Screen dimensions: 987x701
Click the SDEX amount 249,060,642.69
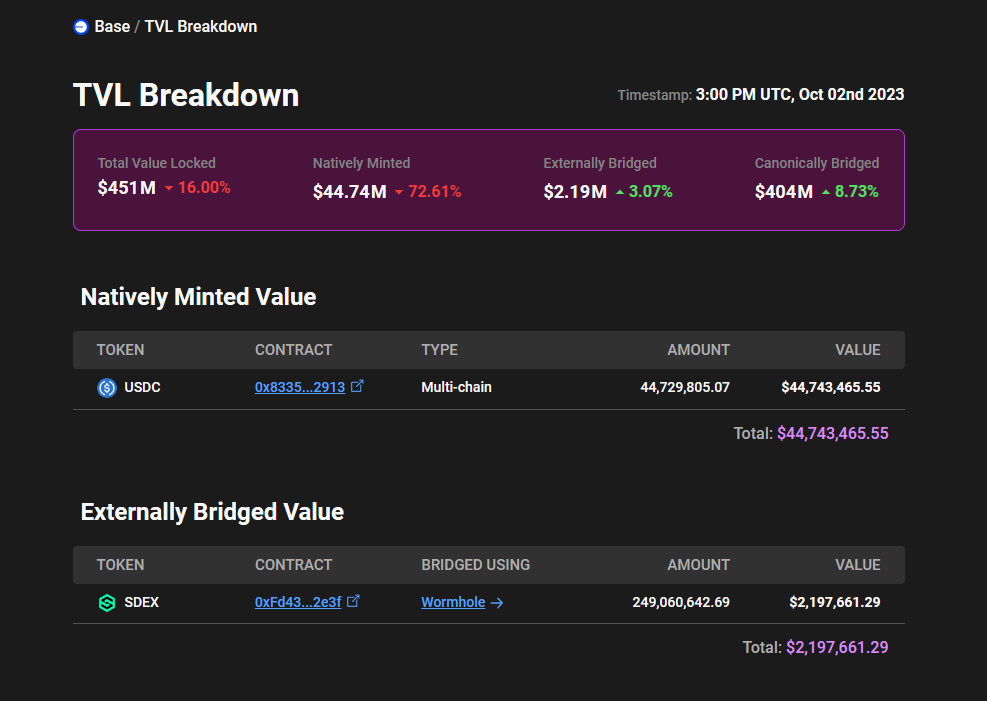coord(681,602)
